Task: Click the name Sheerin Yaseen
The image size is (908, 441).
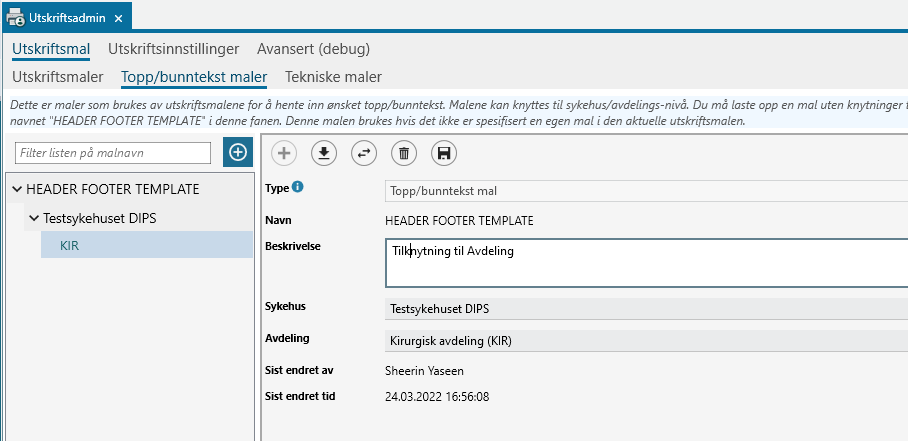Action: [x=424, y=371]
